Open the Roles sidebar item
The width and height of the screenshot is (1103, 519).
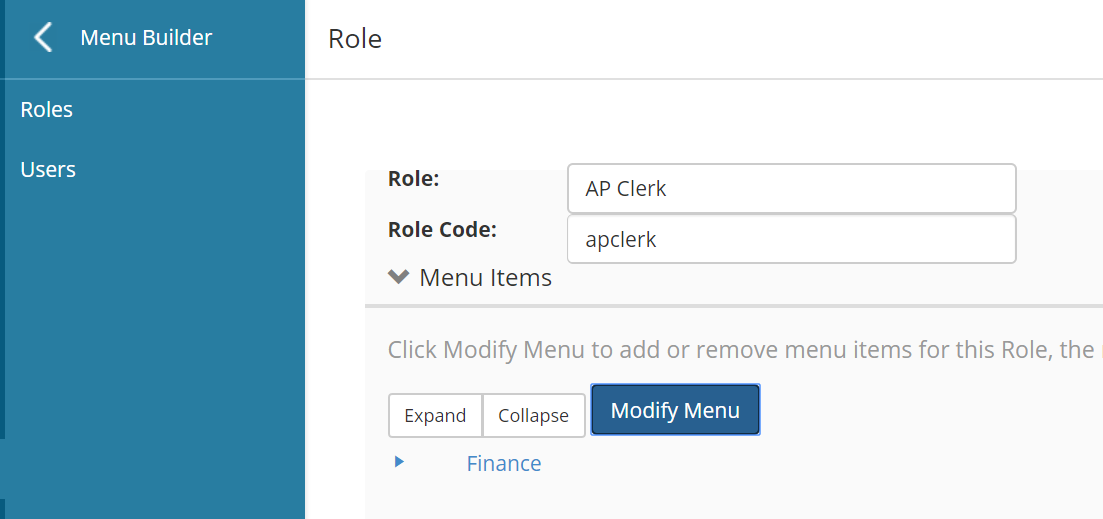tap(47, 109)
